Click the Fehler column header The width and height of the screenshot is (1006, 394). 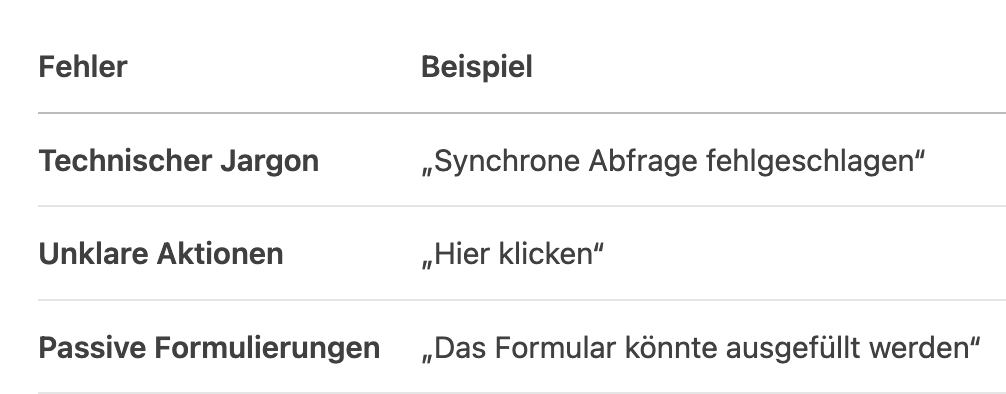[x=83, y=67]
